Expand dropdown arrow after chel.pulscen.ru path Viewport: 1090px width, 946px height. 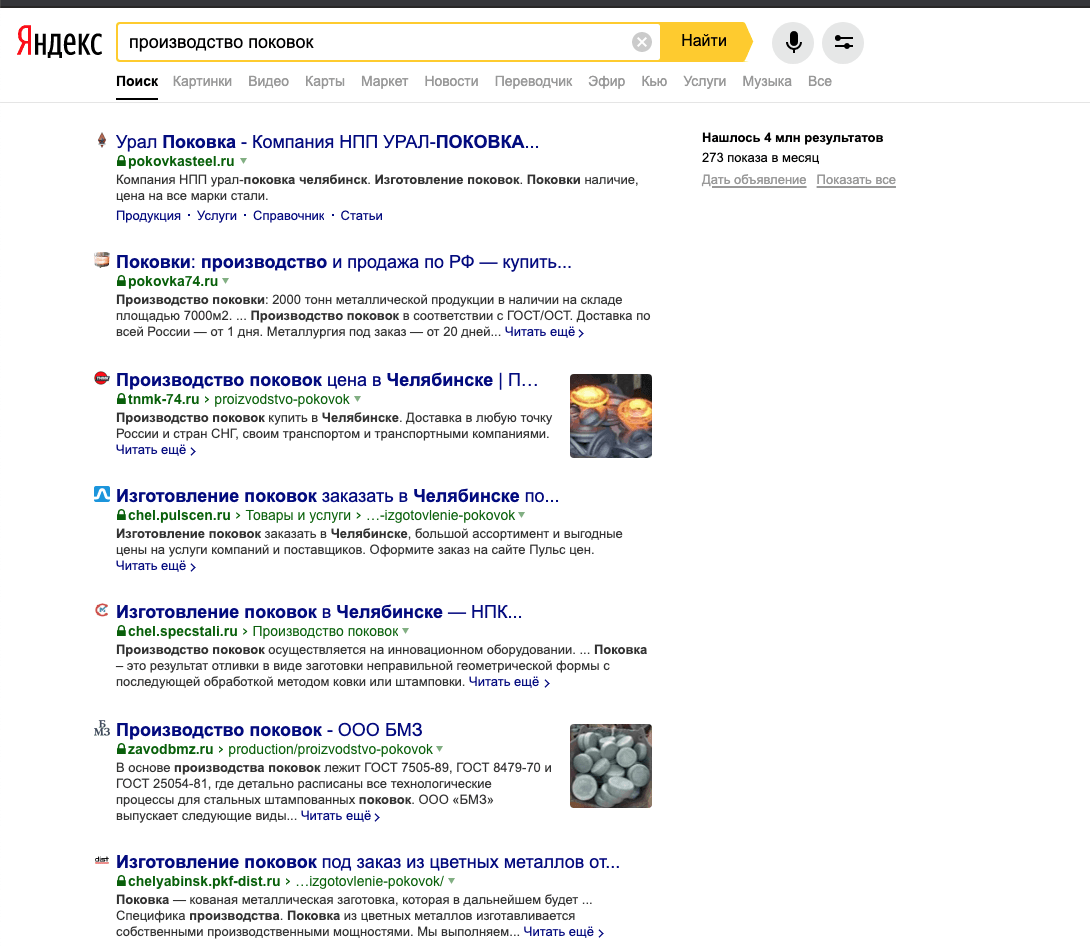pyautogui.click(x=521, y=515)
